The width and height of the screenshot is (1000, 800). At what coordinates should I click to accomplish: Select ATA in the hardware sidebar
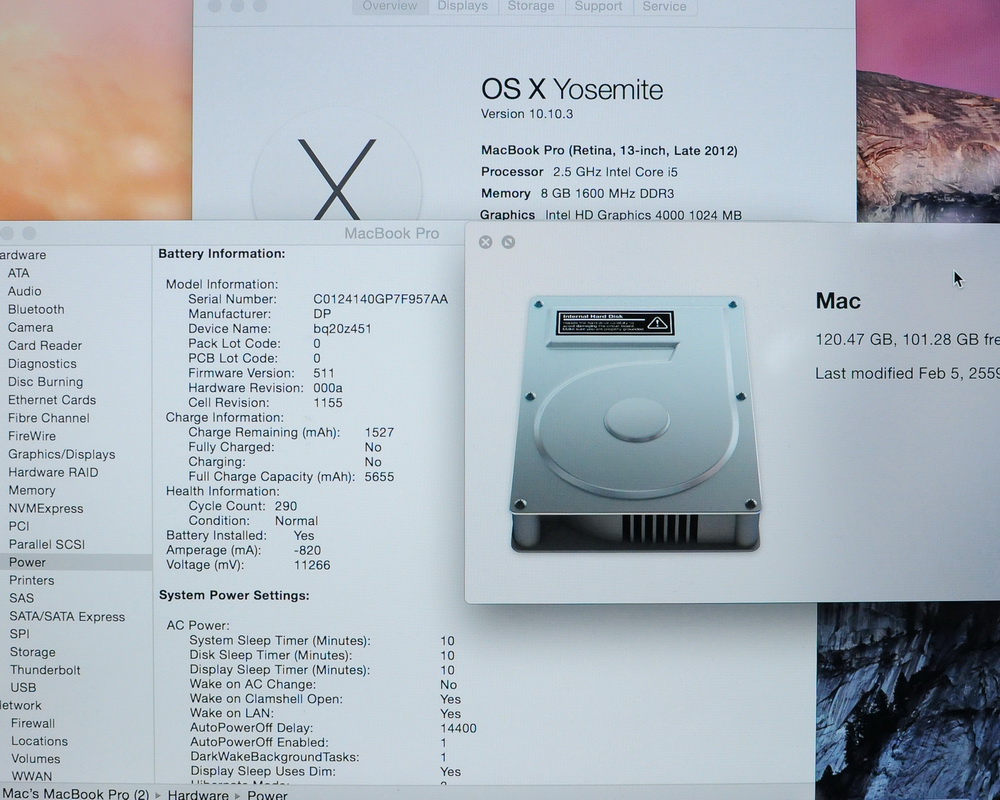pyautogui.click(x=18, y=273)
